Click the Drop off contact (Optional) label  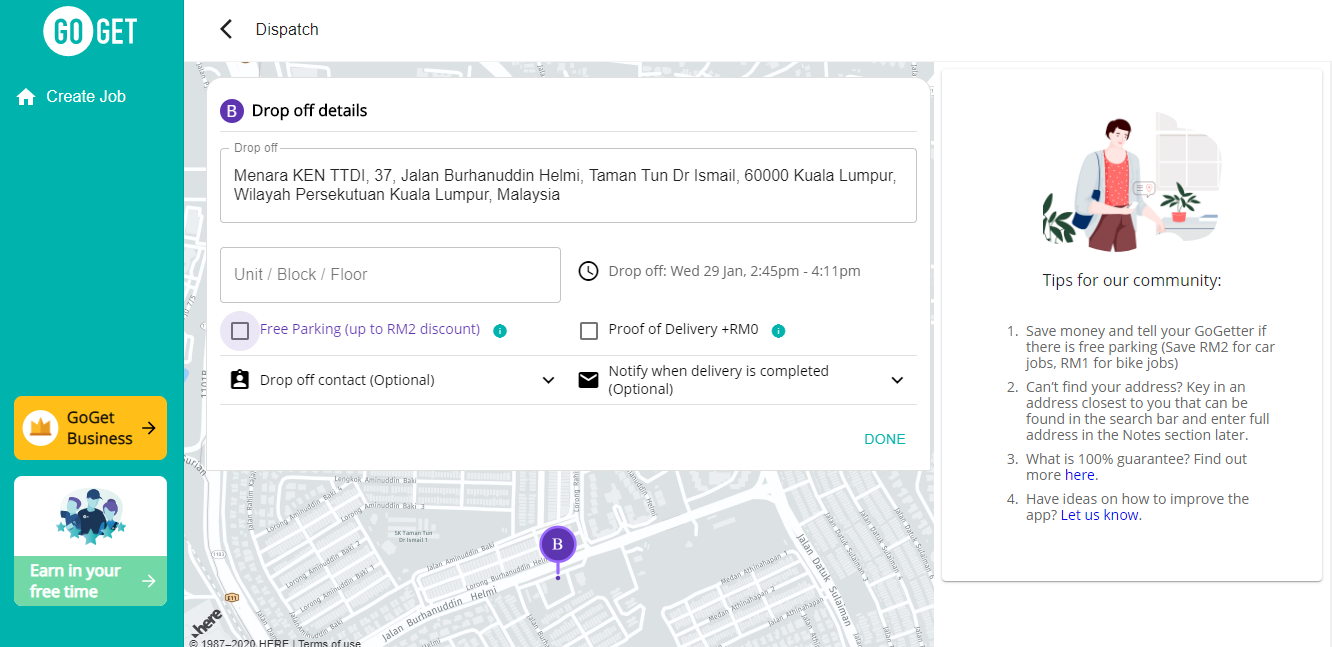[347, 380]
